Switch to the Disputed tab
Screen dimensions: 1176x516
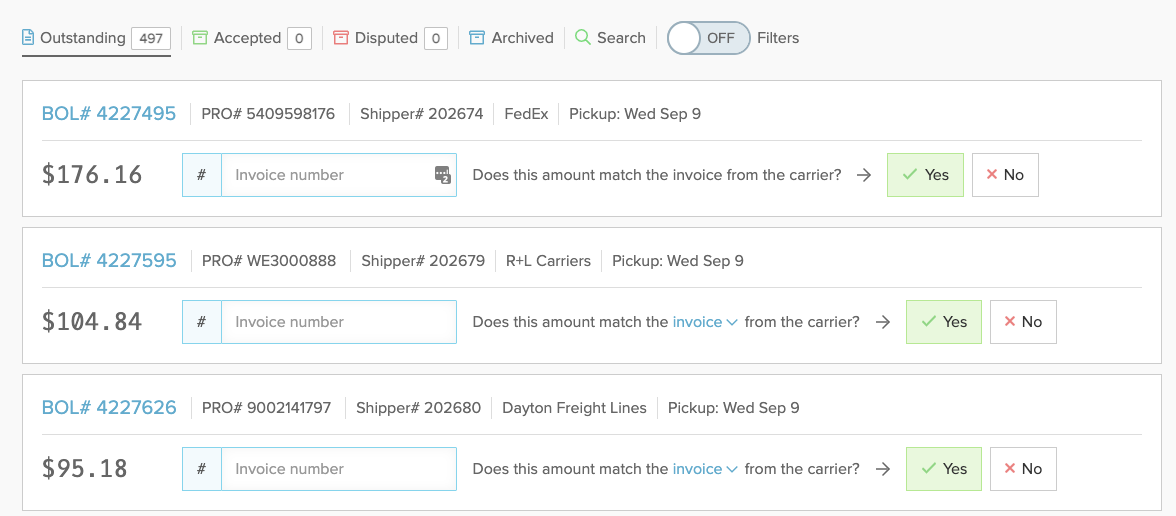pyautogui.click(x=386, y=38)
